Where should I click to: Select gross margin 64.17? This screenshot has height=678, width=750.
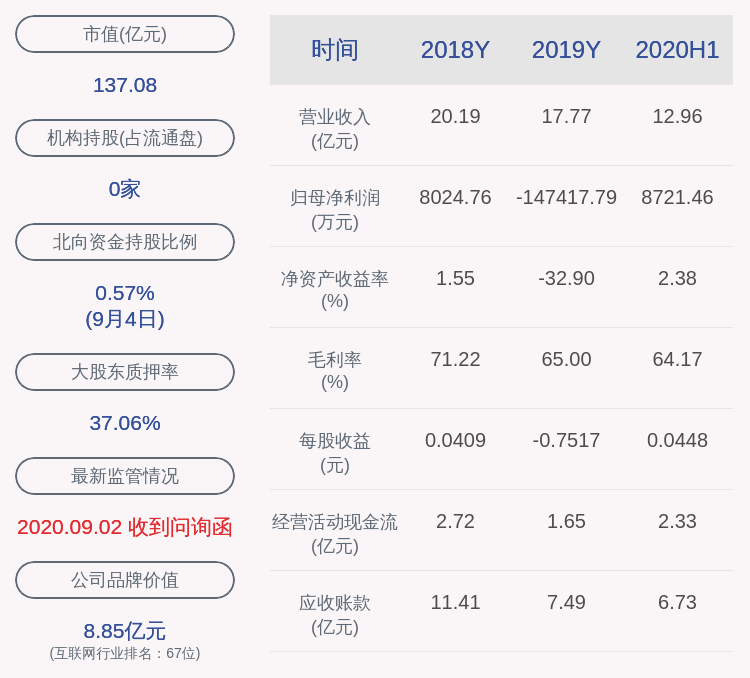click(677, 359)
